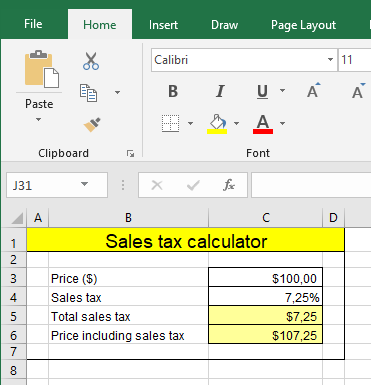The width and height of the screenshot is (371, 385).
Task: Select the cell showing $7,25
Action: coord(266,316)
